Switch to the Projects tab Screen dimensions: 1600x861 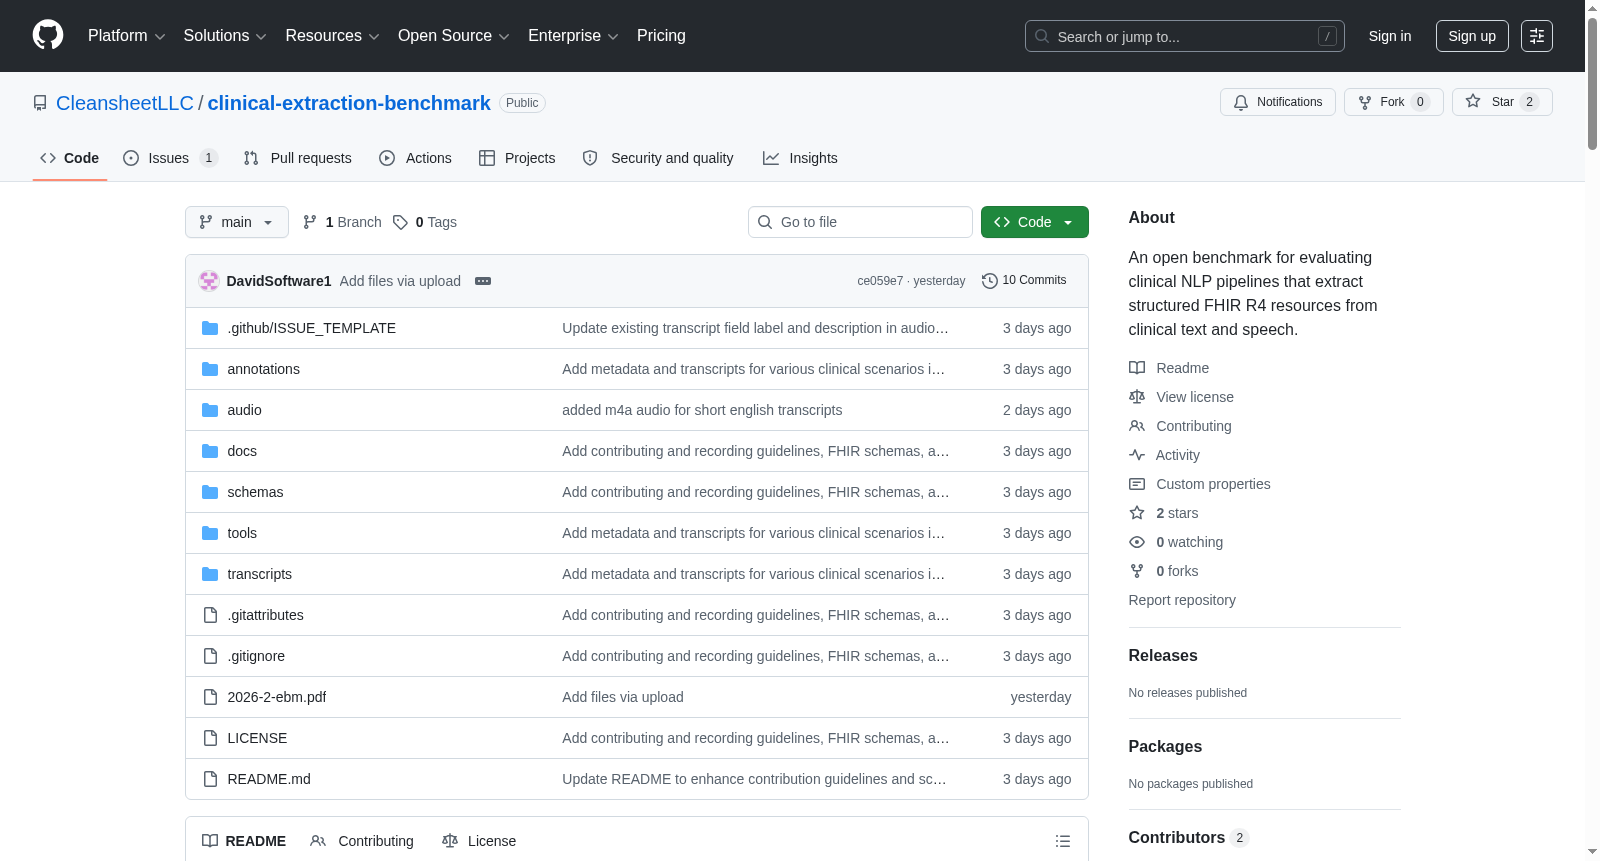517,158
